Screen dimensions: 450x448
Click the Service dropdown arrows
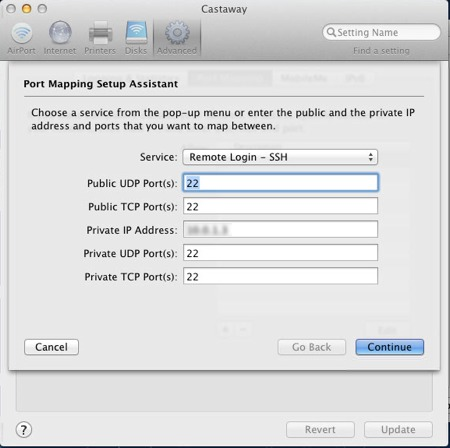click(370, 157)
